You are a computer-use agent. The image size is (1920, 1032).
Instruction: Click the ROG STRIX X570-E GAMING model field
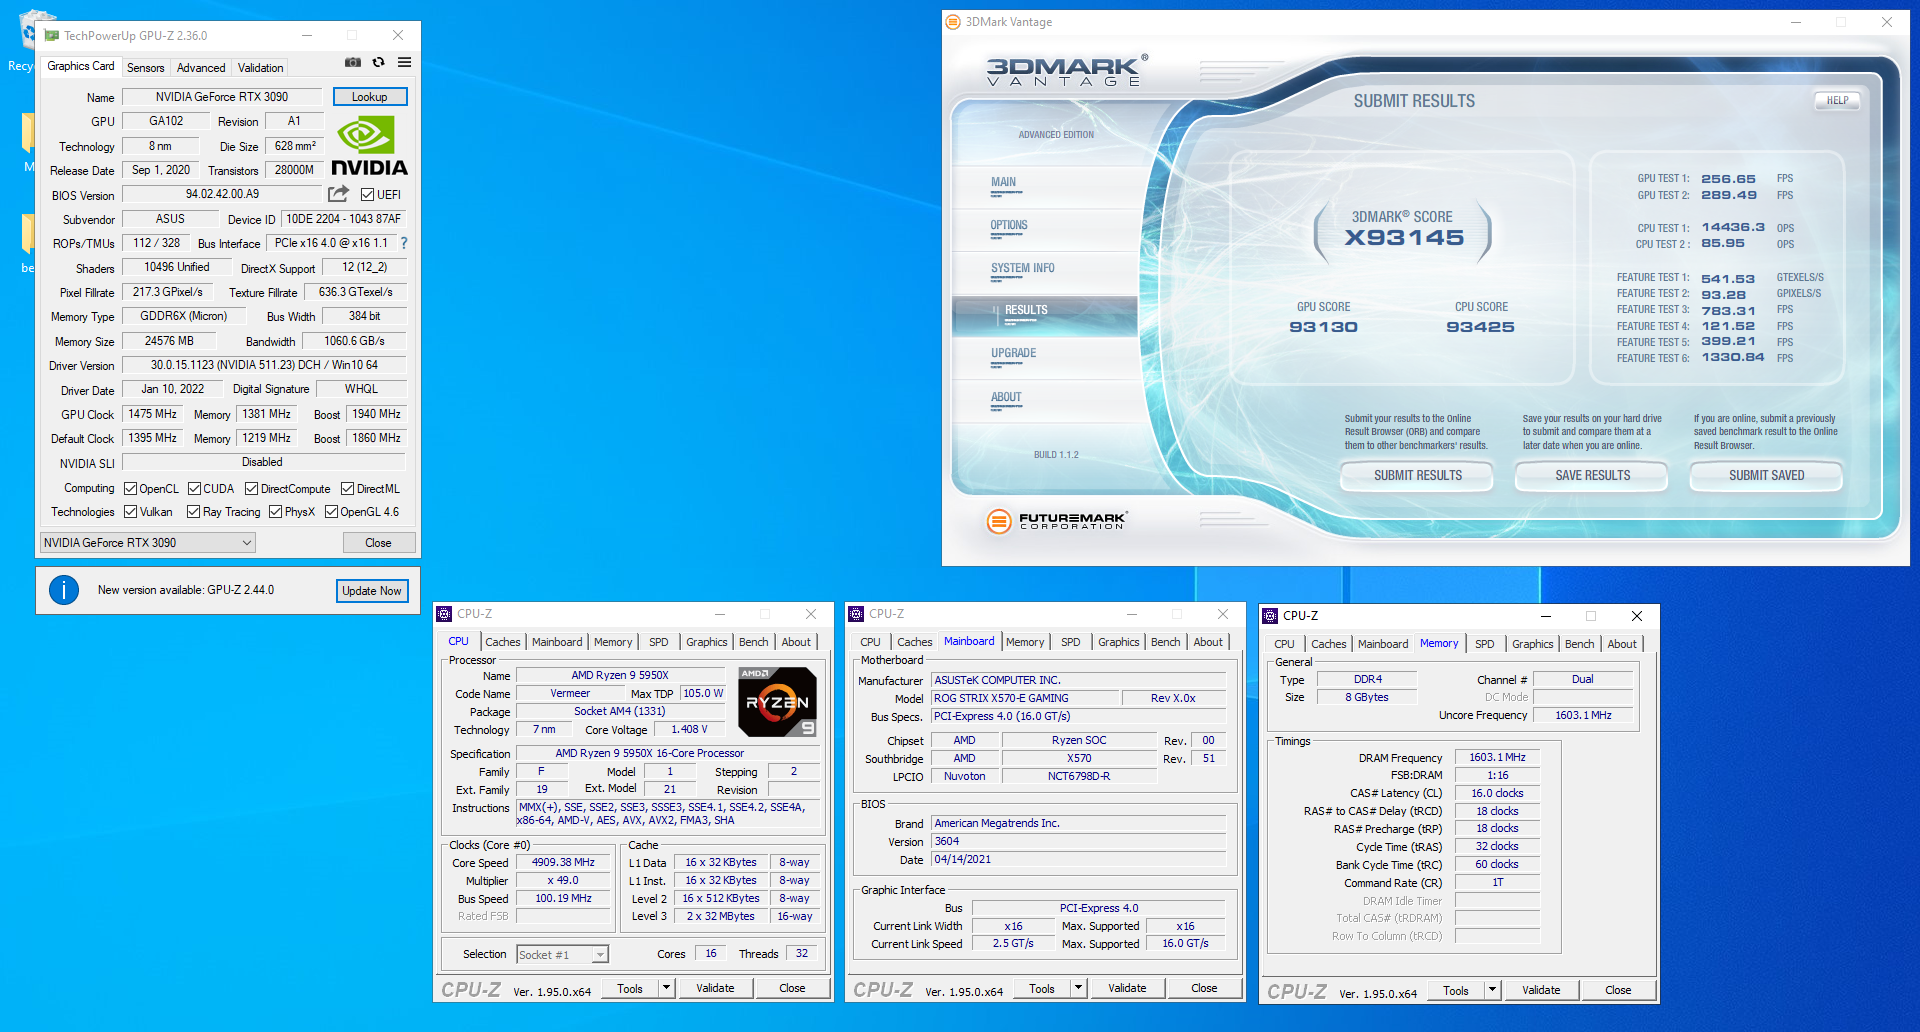[1024, 698]
